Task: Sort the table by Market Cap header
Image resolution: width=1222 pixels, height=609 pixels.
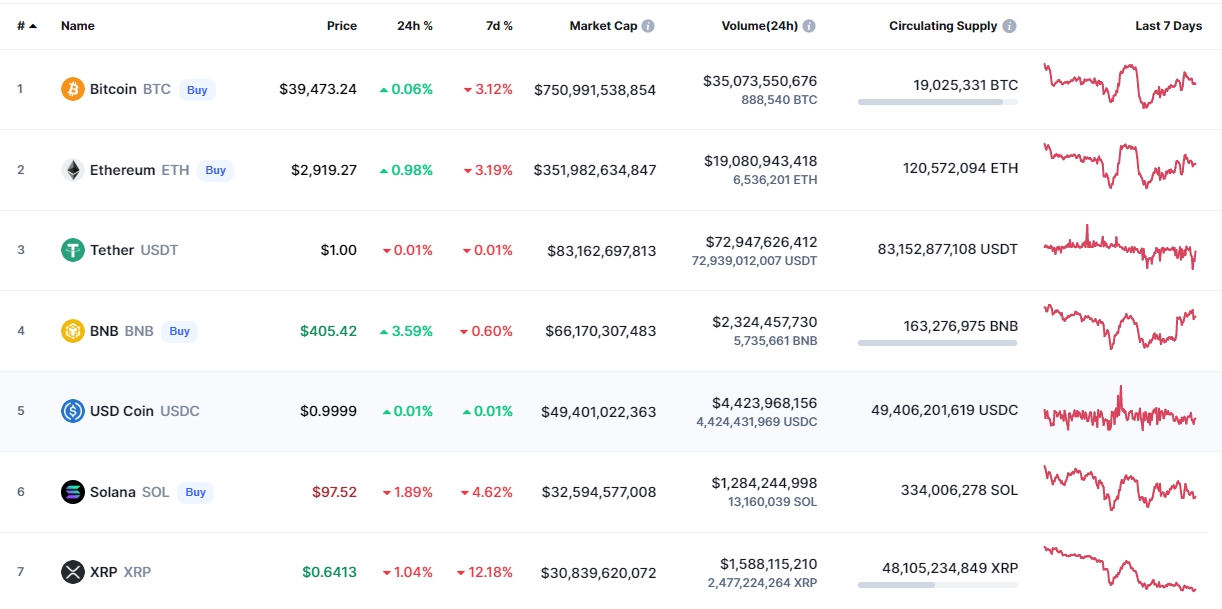Action: click(x=603, y=26)
